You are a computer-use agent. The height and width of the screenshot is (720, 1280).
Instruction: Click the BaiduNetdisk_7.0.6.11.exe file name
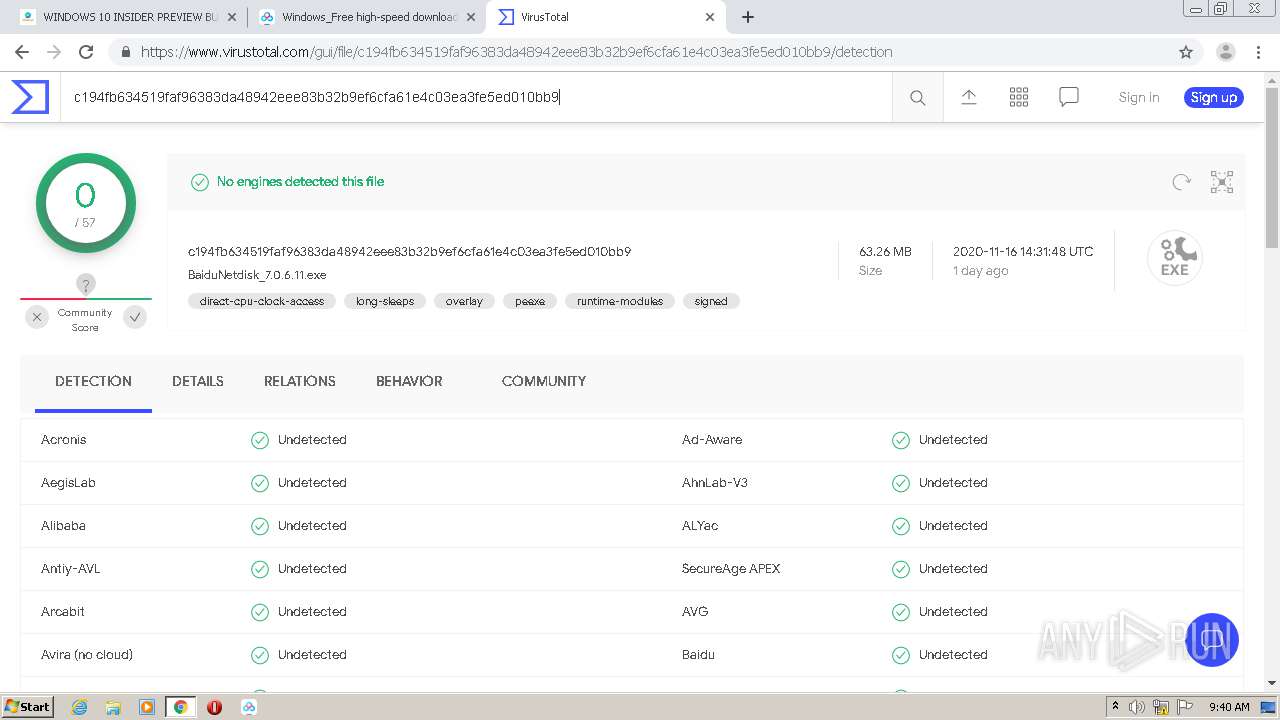click(x=257, y=275)
